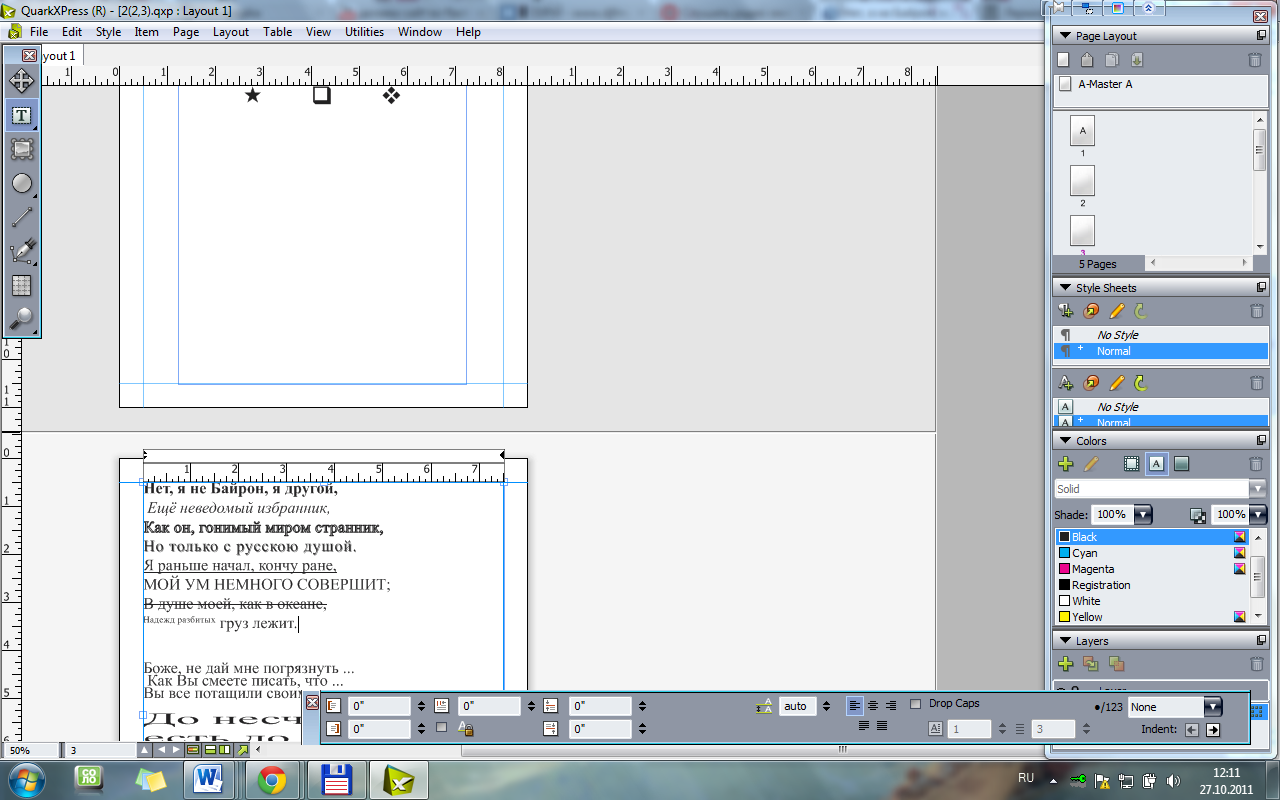Collapse the Style Sheets panel
The image size is (1280, 800).
(1066, 288)
